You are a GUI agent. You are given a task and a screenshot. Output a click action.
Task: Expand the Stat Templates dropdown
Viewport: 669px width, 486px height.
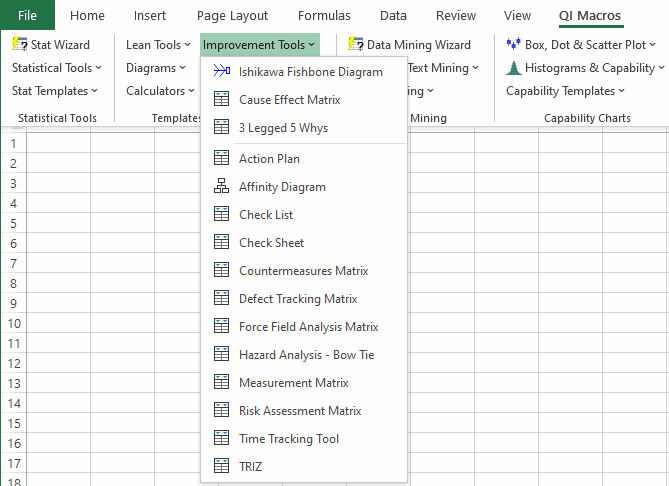tap(55, 91)
